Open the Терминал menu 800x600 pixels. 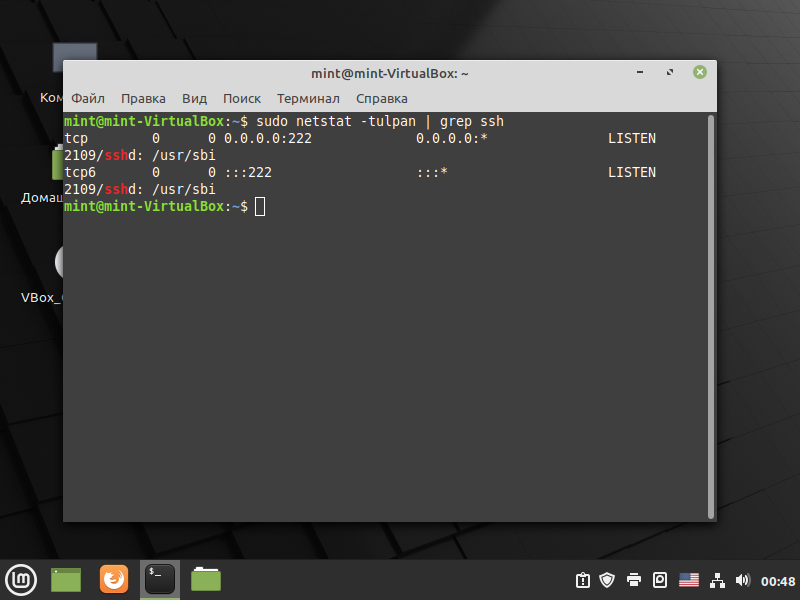pyautogui.click(x=308, y=98)
